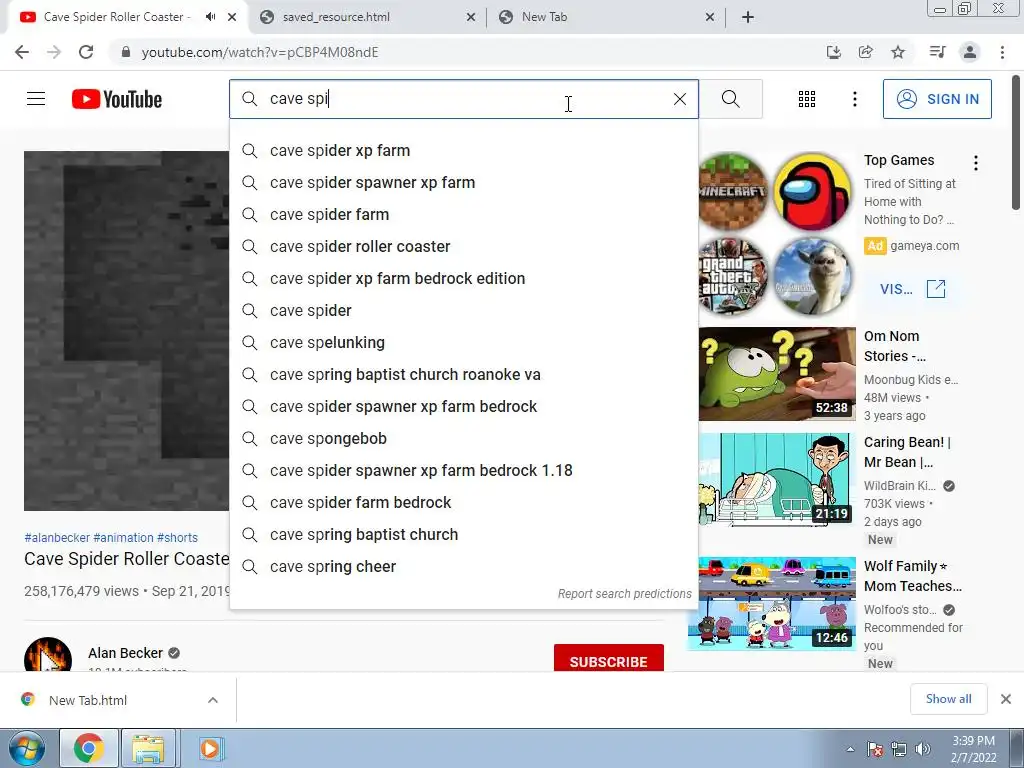This screenshot has height=768, width=1024.
Task: Close the New Tab tab
Action: [710, 17]
